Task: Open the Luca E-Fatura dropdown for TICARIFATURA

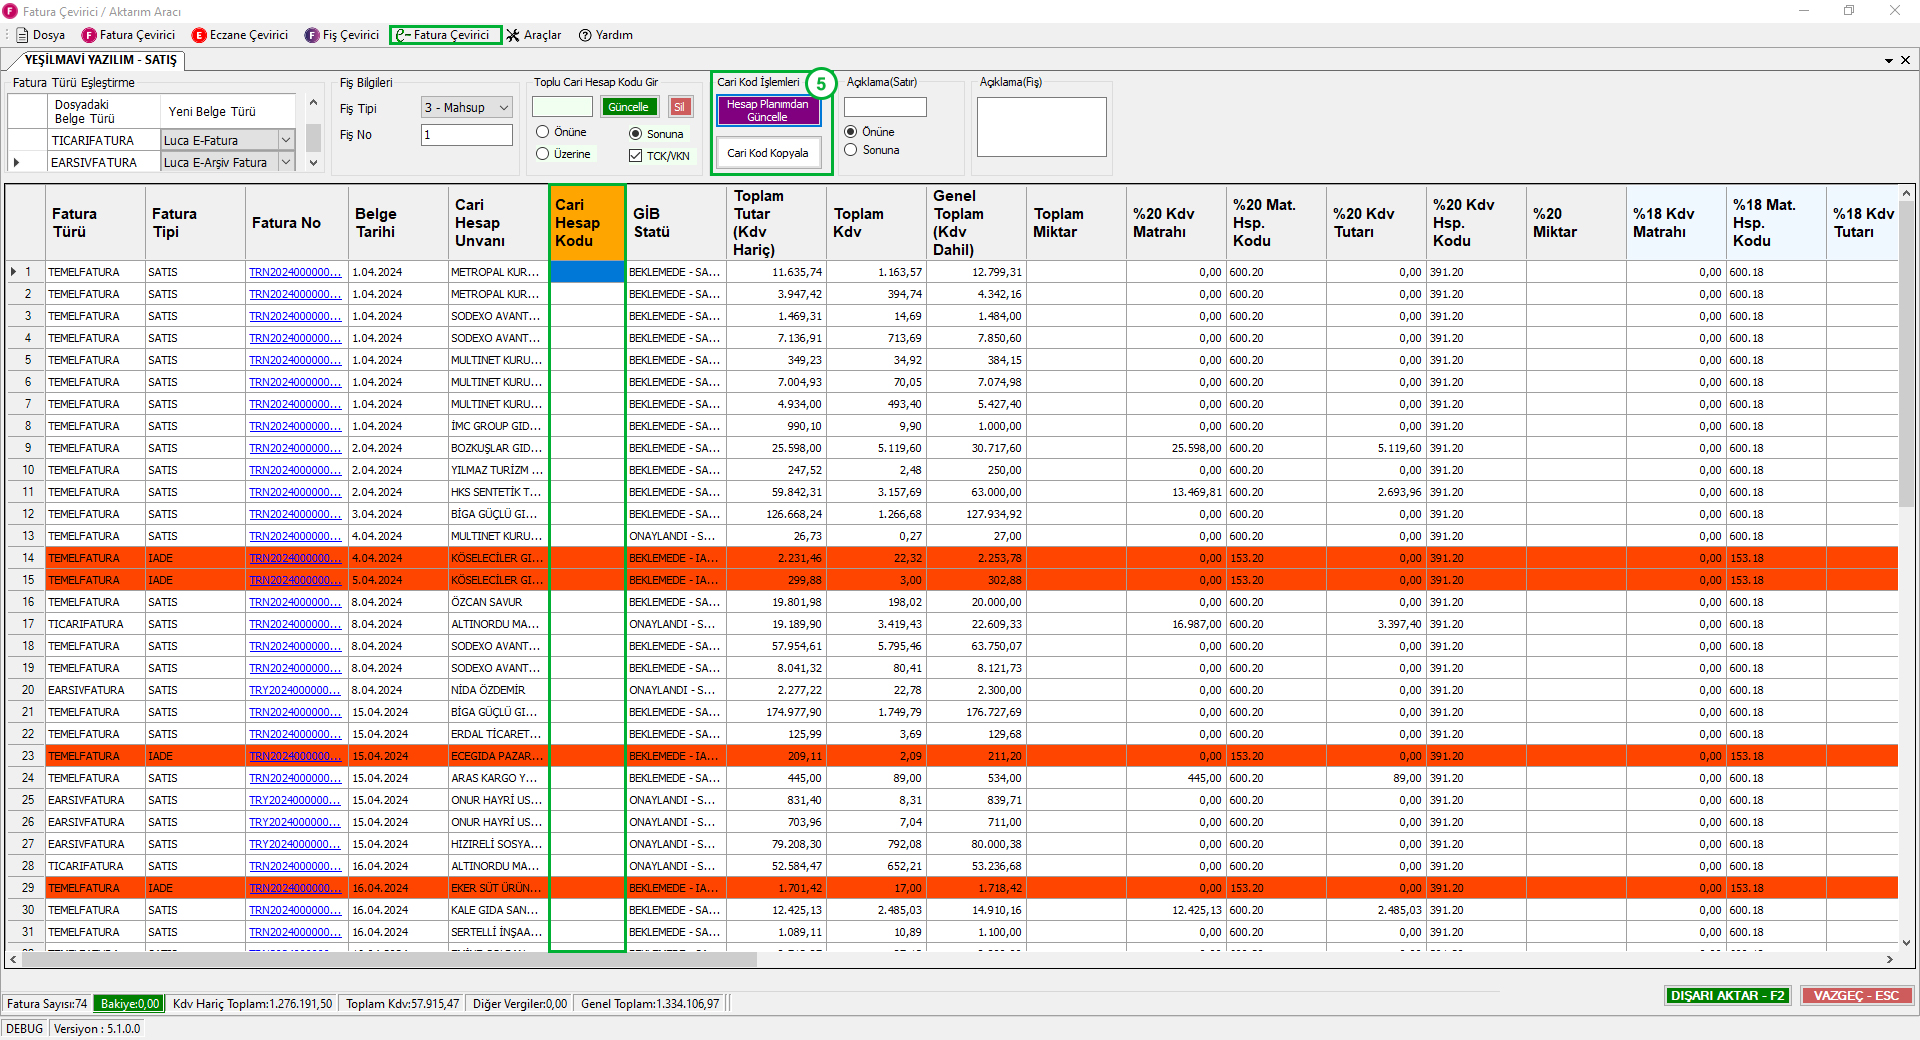Action: [x=286, y=141]
